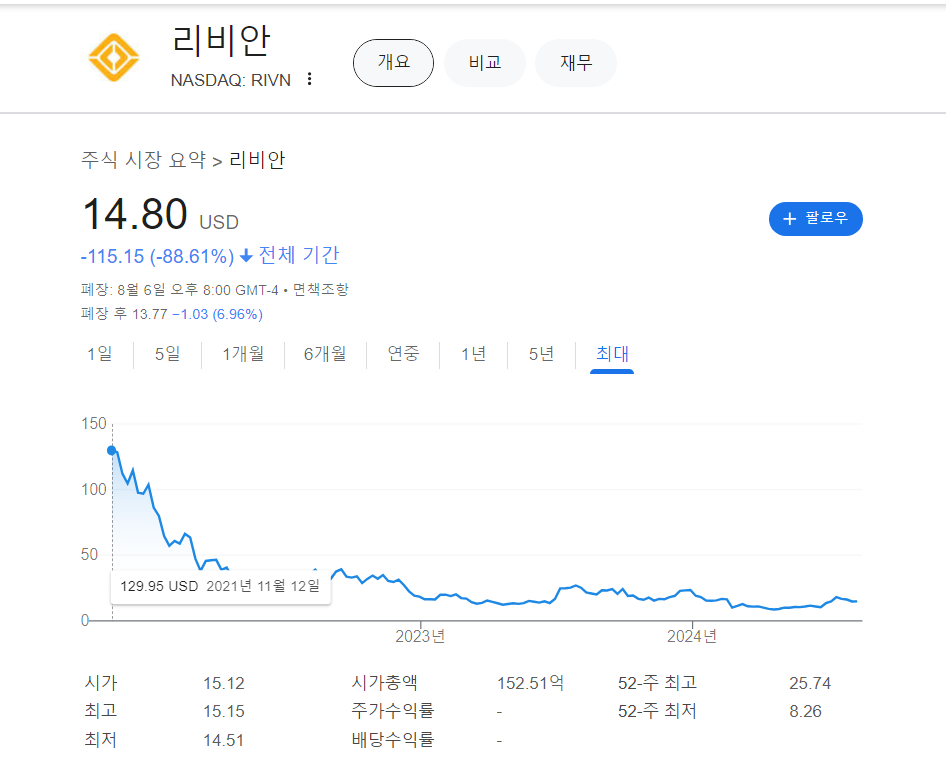Select the 5년 chart range

click(541, 354)
